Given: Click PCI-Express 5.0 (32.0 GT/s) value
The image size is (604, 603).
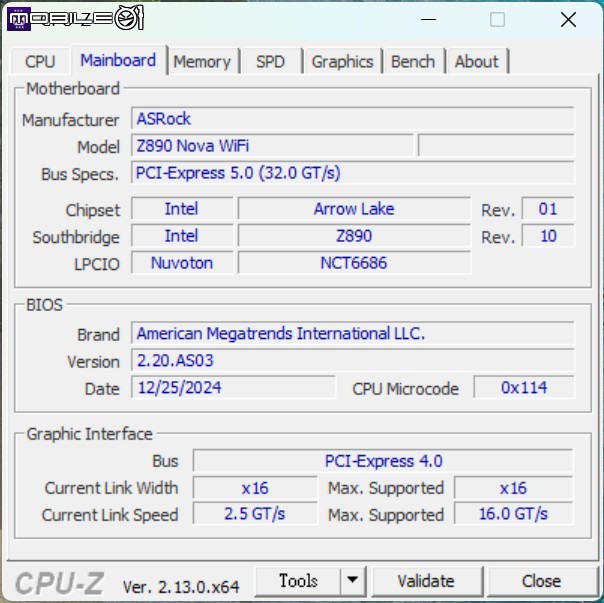Looking at the screenshot, I should 352,173.
